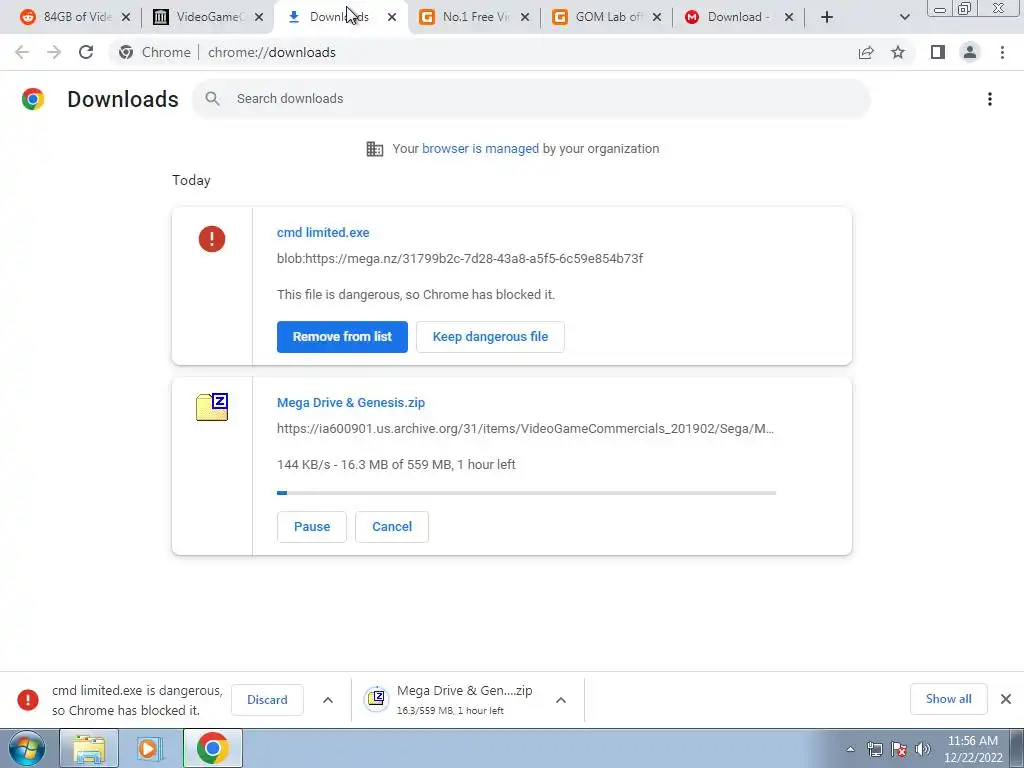Click network status tray icon
Screen dimensions: 1024x768
coord(874,749)
